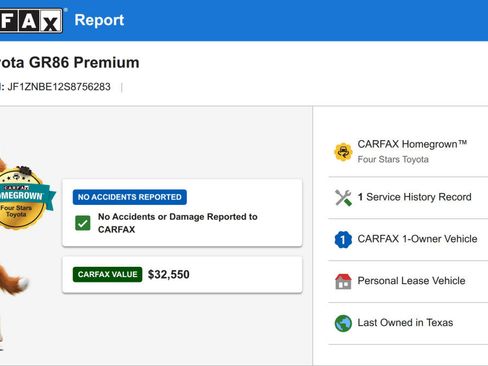The image size is (488, 366).
Task: Click the service history wrench icon
Action: click(x=343, y=198)
